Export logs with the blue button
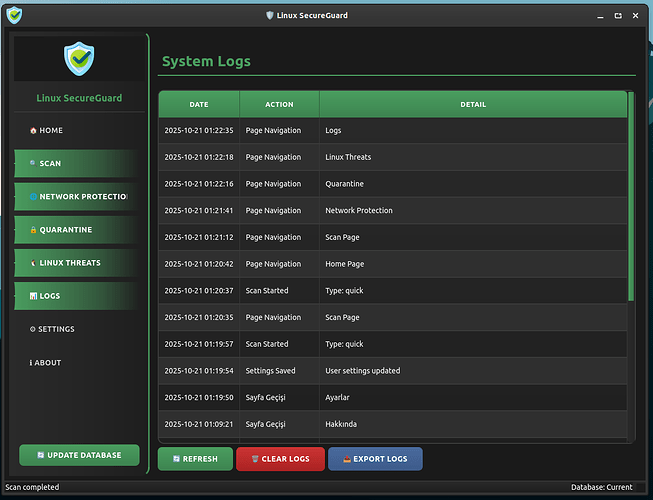The width and height of the screenshot is (653, 500). click(x=375, y=459)
